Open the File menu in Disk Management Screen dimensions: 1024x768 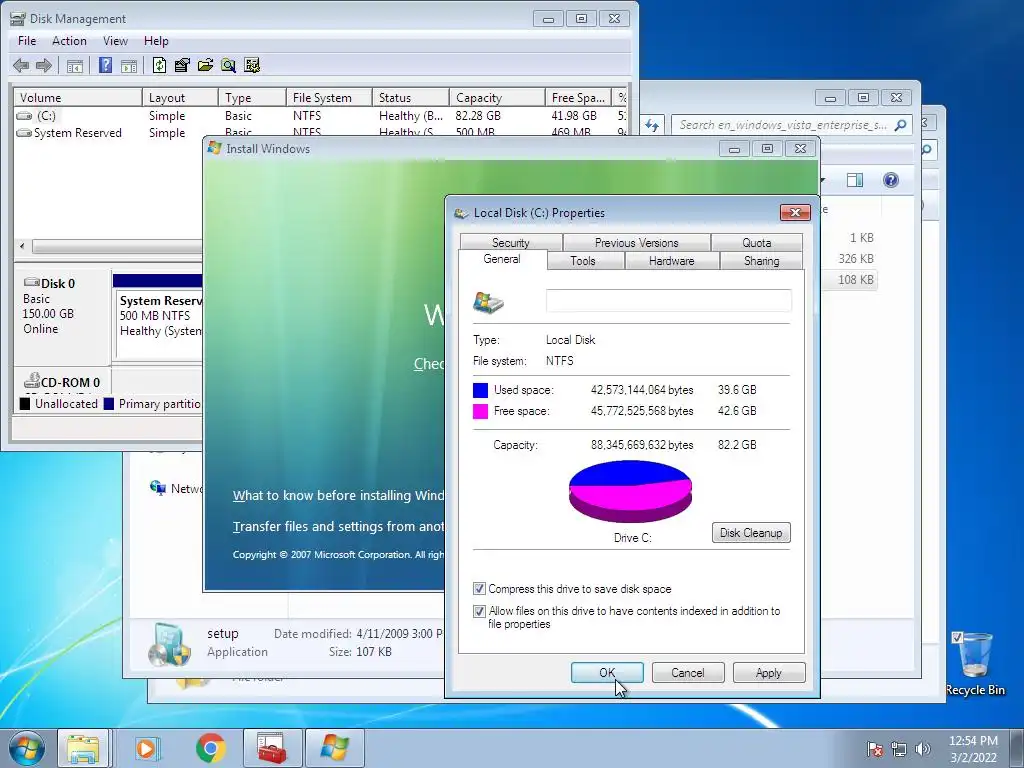(27, 40)
